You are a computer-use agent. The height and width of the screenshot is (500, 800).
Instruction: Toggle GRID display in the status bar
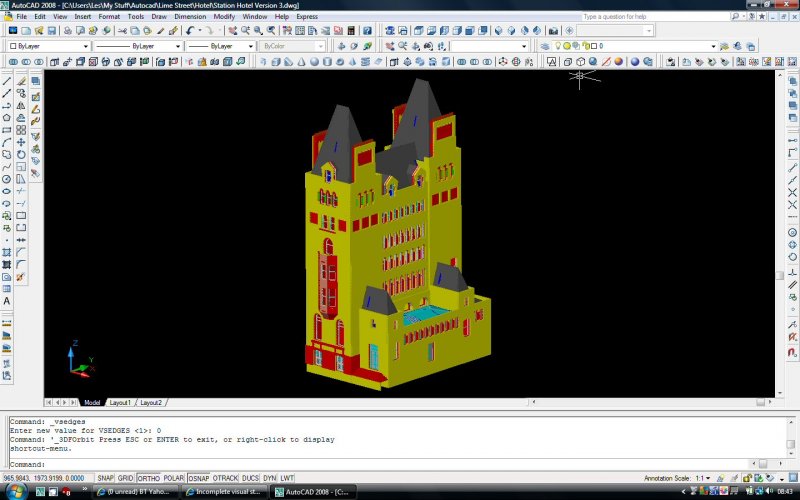(x=126, y=478)
